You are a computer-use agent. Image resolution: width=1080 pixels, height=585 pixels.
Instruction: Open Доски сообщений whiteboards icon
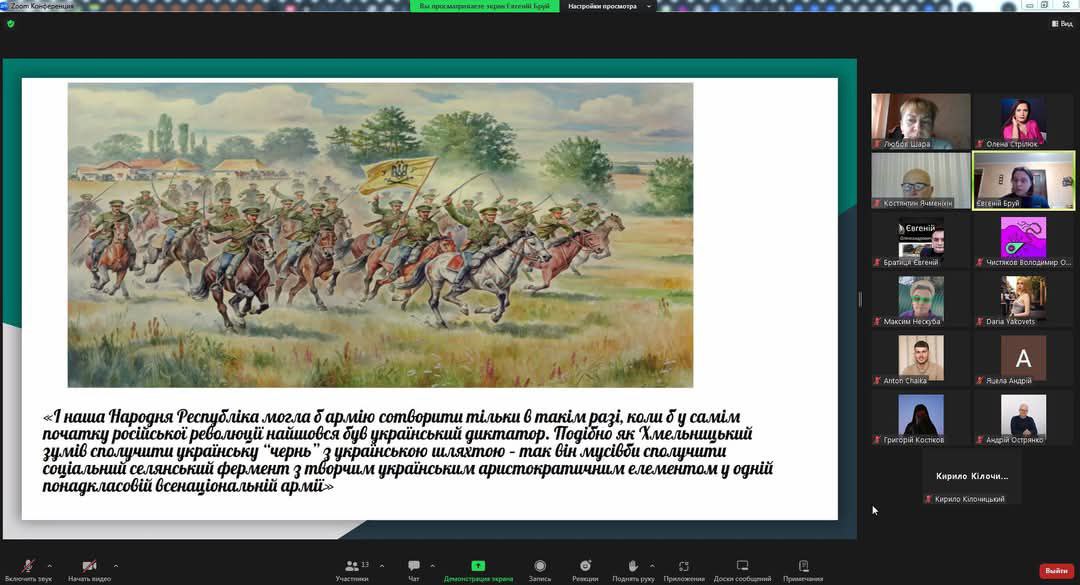[x=742, y=566]
